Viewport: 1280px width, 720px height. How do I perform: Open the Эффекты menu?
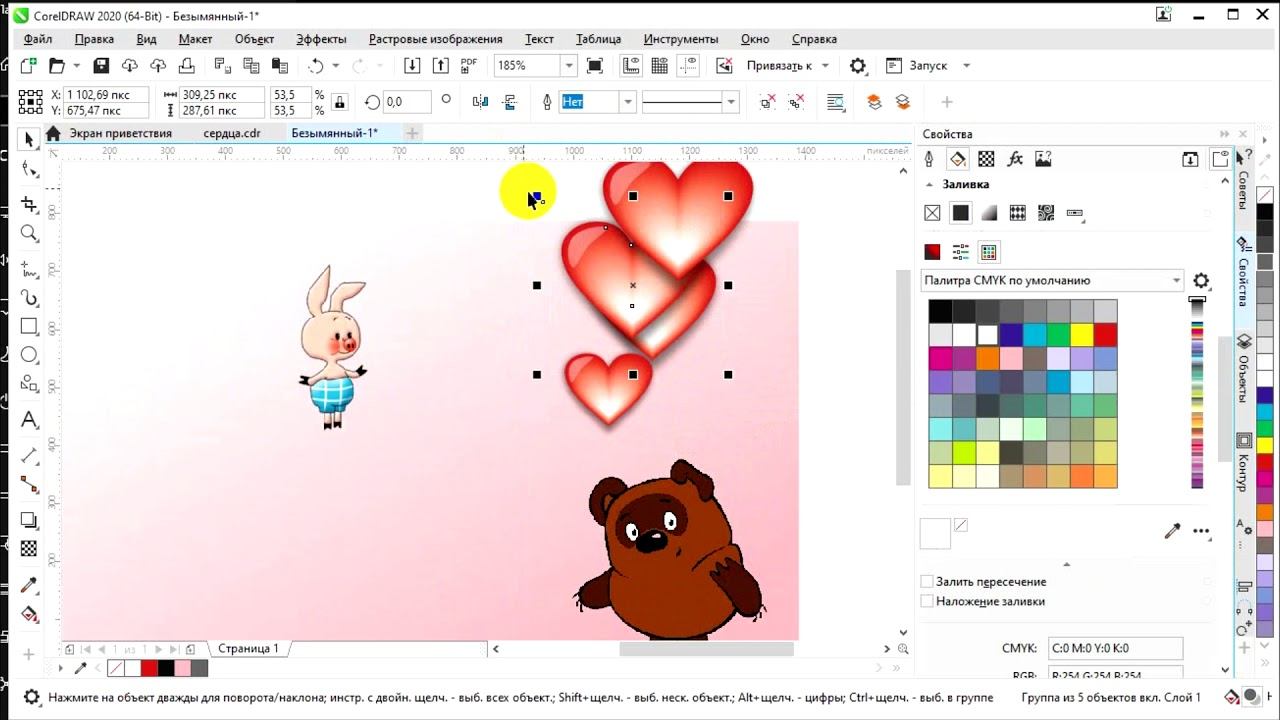click(x=321, y=39)
